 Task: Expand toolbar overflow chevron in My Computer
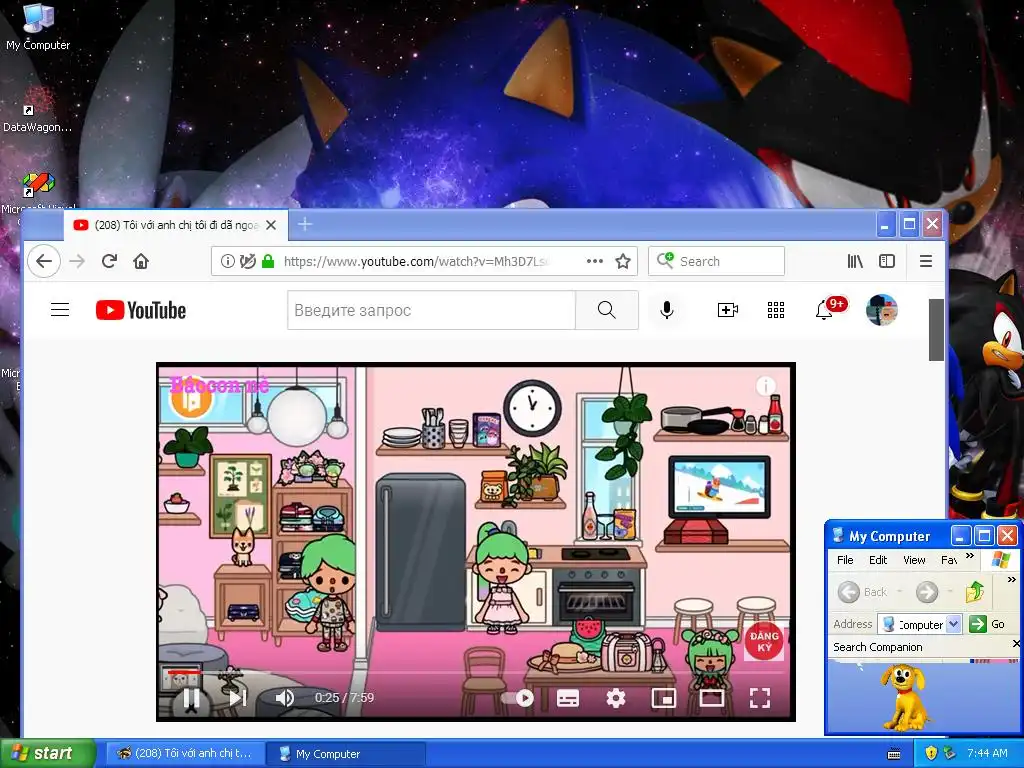[x=1012, y=580]
